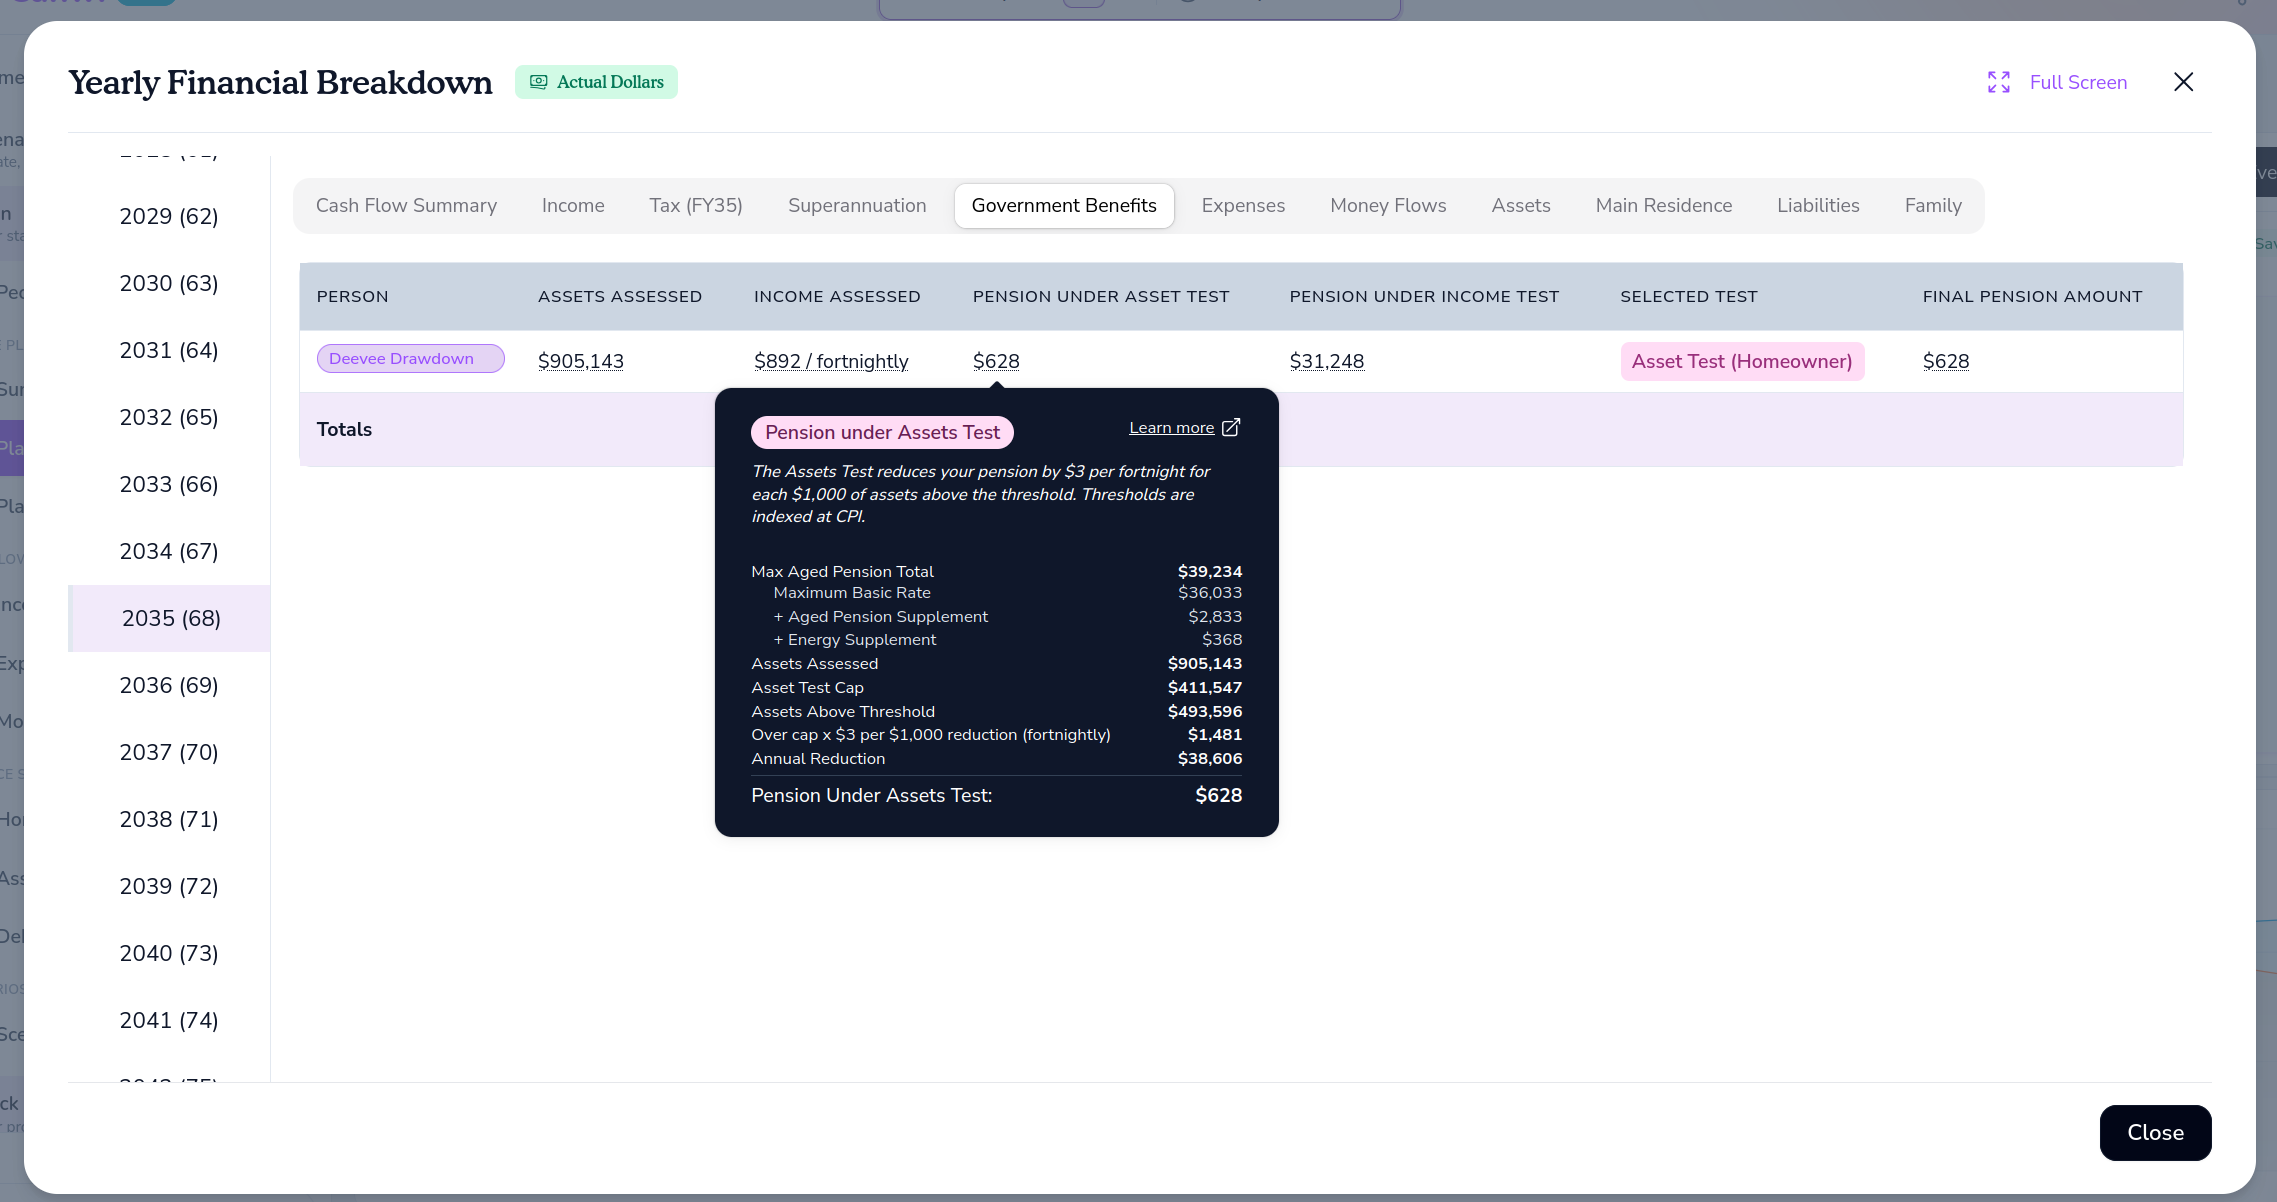This screenshot has height=1202, width=2277.
Task: Switch to the Cash Flow Summary tab
Action: point(406,206)
